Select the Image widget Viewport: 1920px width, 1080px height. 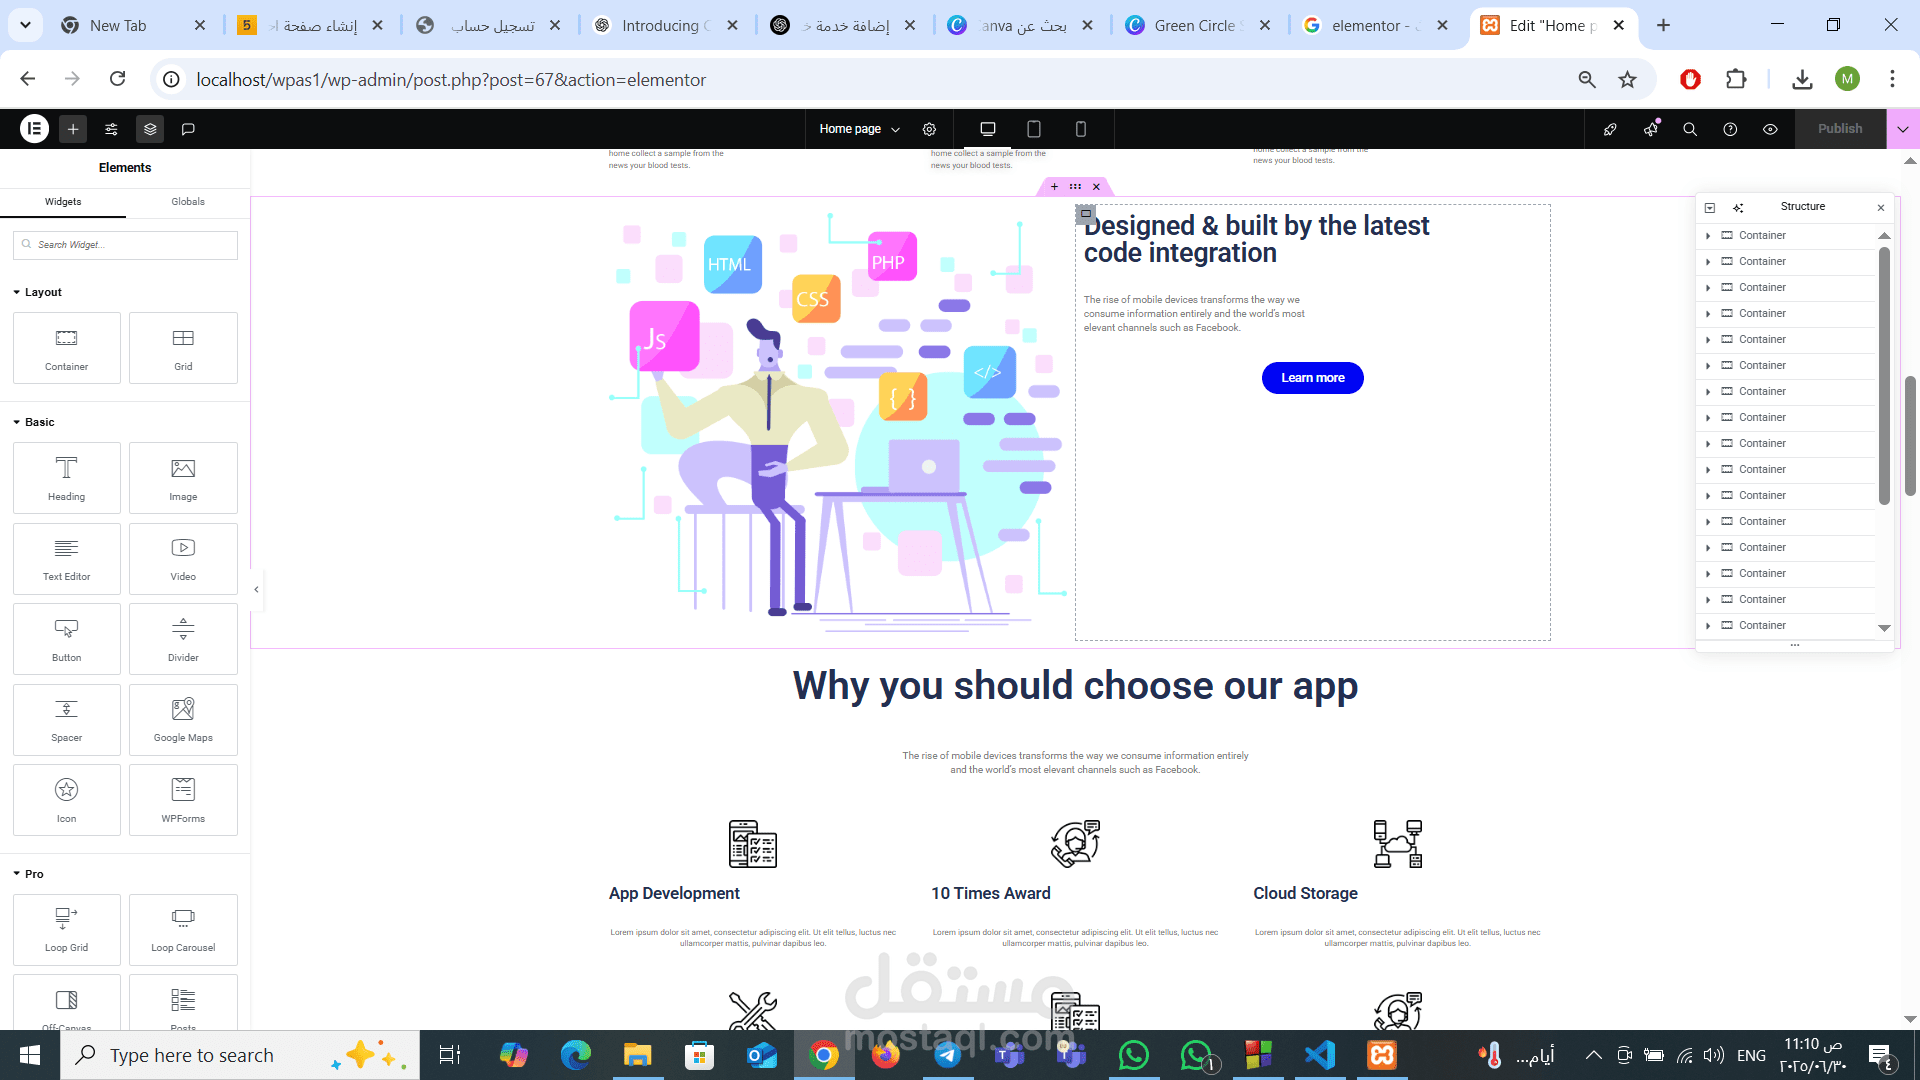coord(183,478)
